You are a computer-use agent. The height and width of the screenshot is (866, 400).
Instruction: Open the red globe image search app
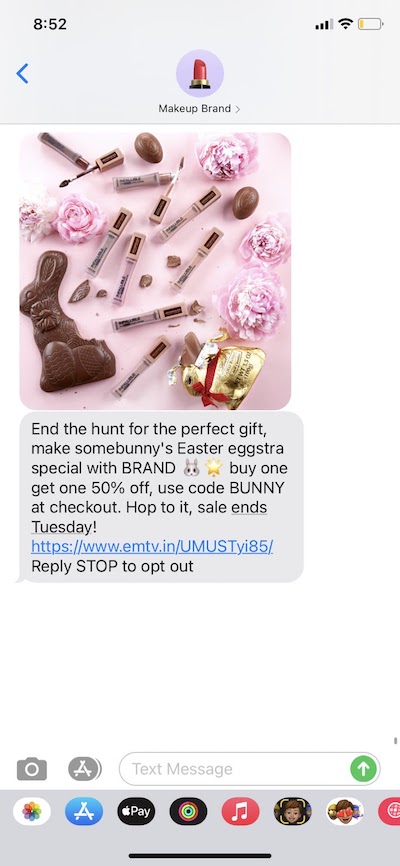click(x=389, y=811)
